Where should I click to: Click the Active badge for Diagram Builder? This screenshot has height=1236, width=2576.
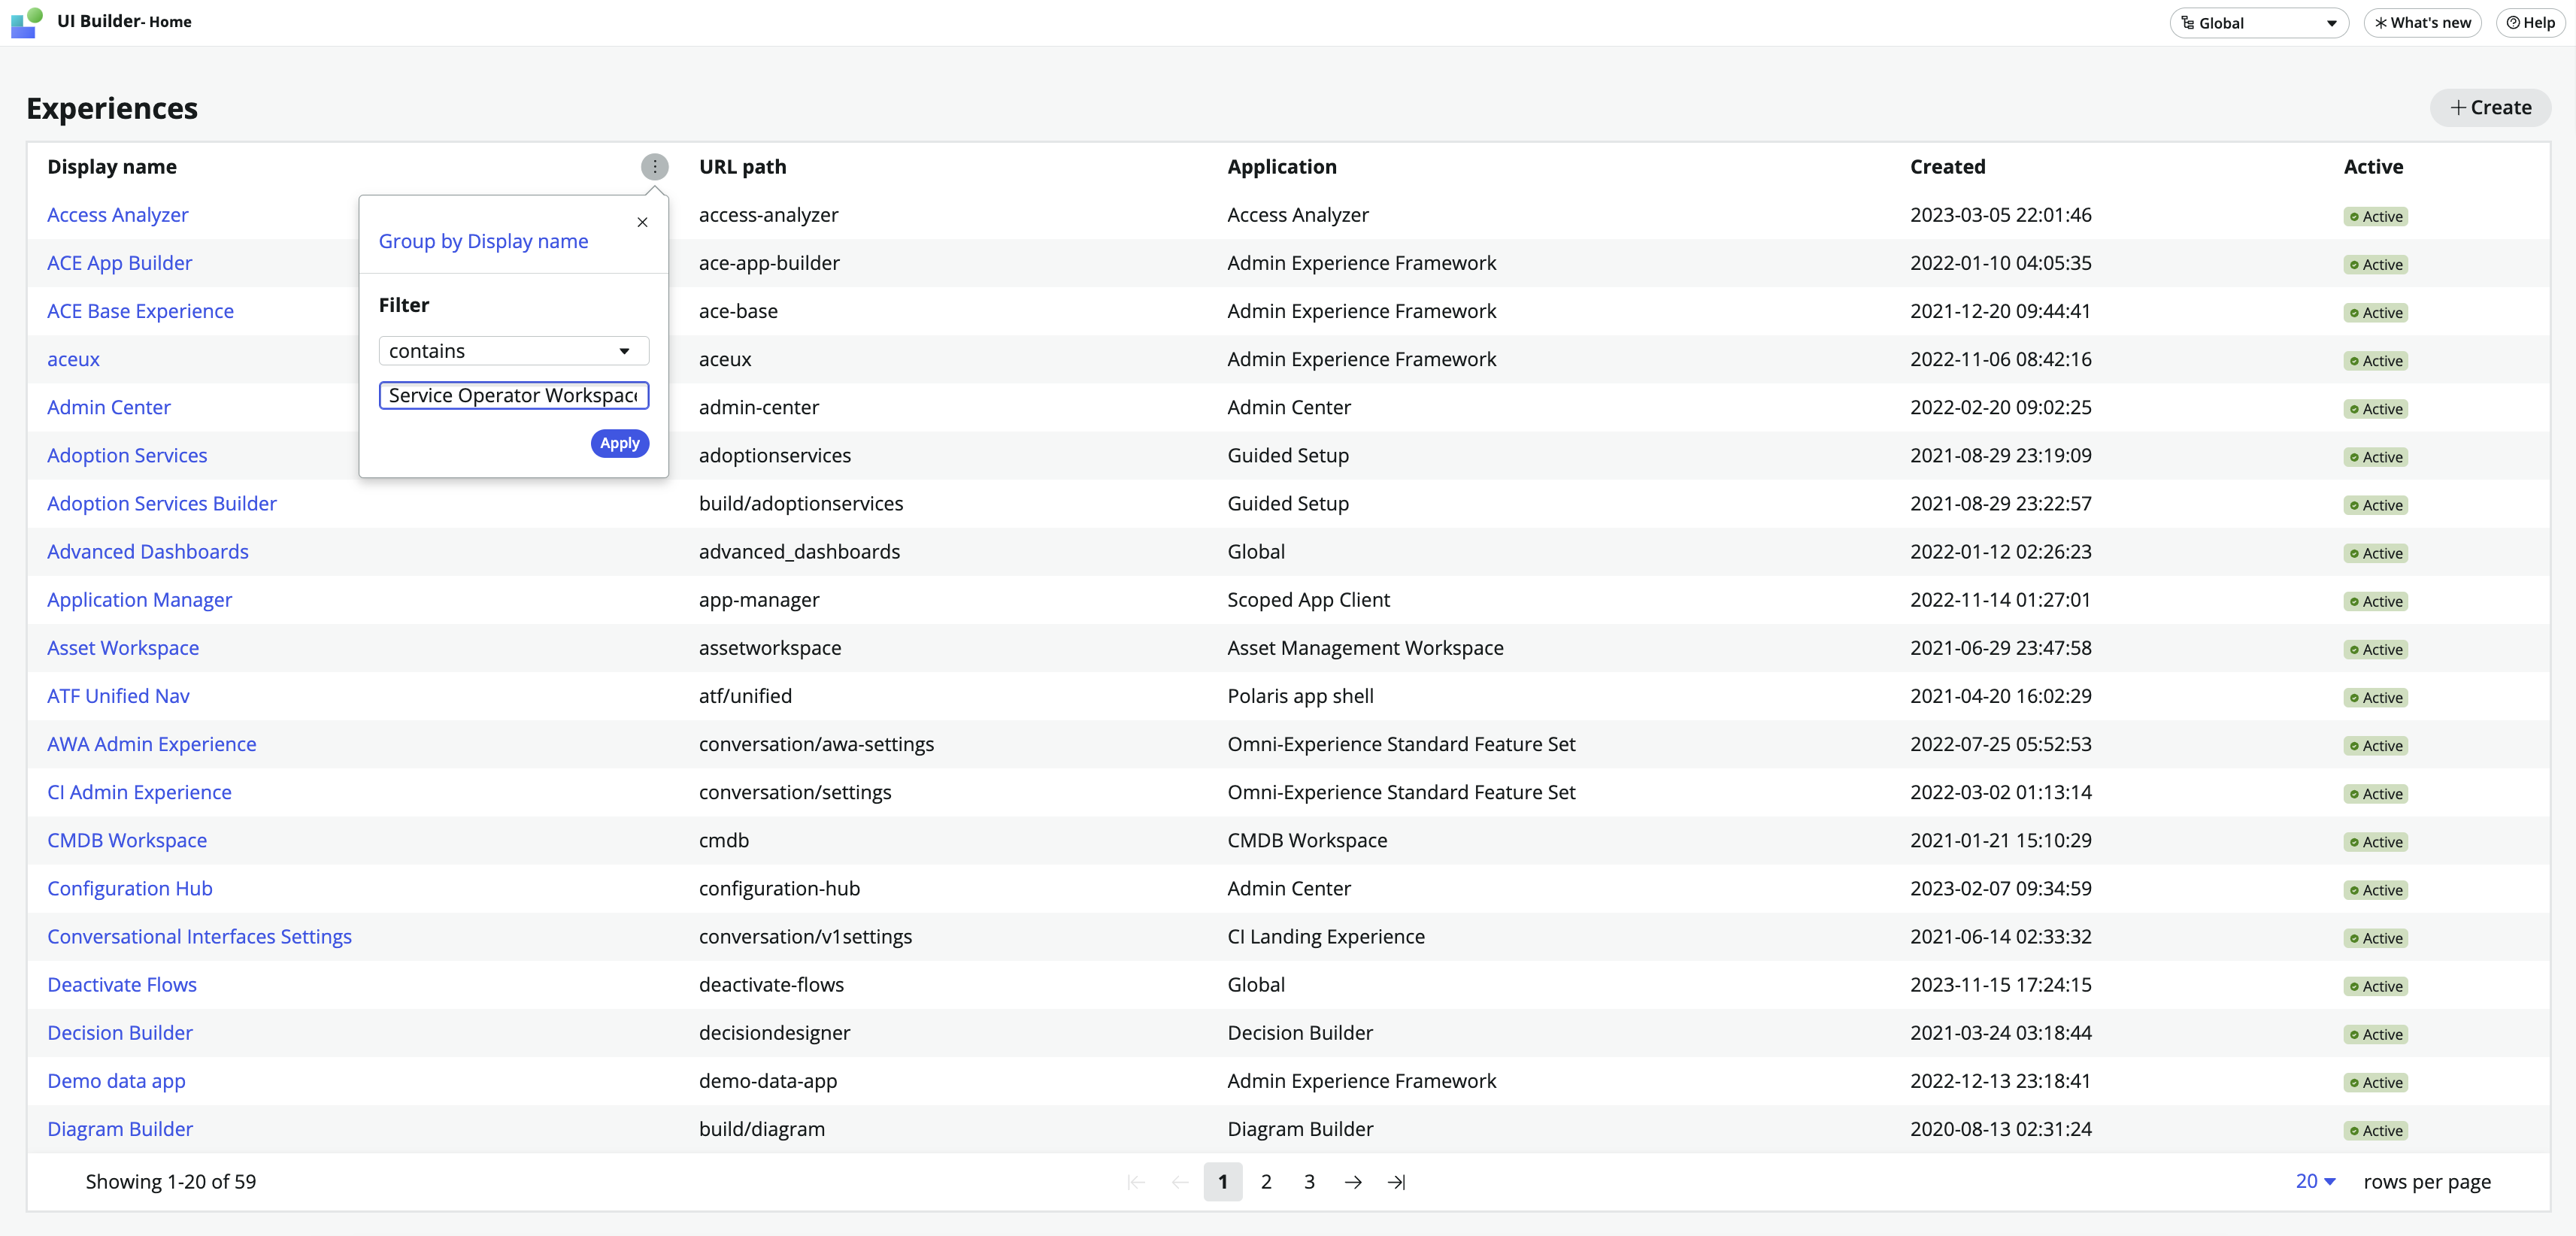tap(2376, 1130)
